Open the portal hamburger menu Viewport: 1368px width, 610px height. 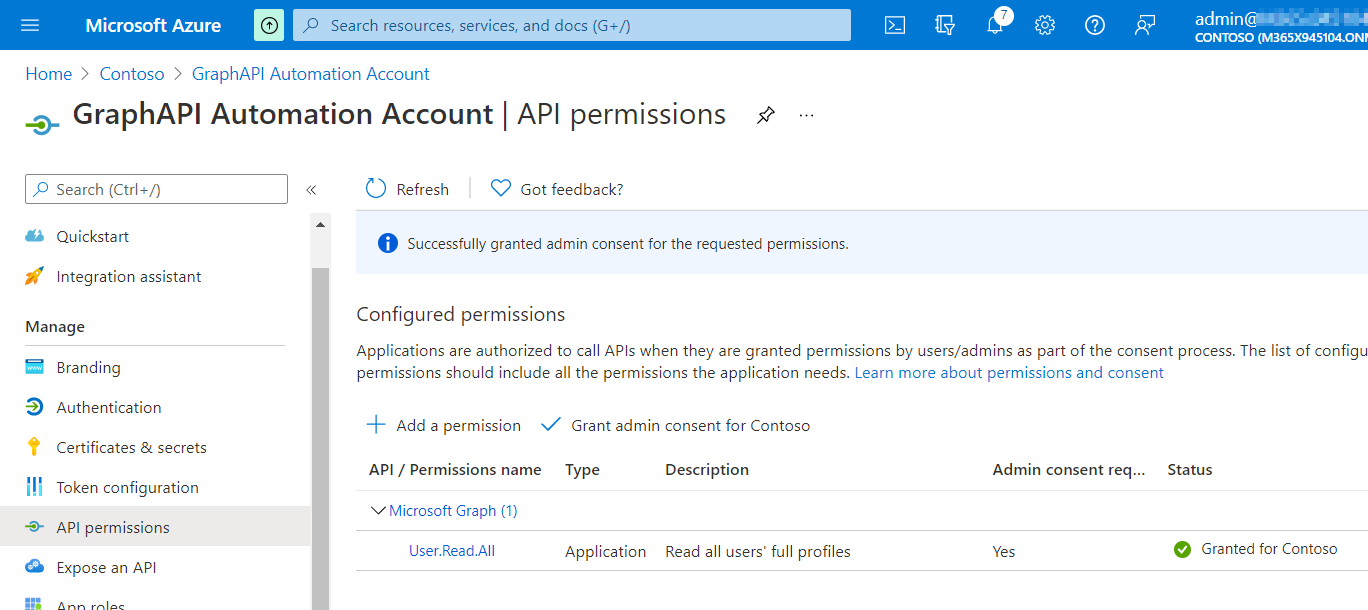[x=30, y=25]
